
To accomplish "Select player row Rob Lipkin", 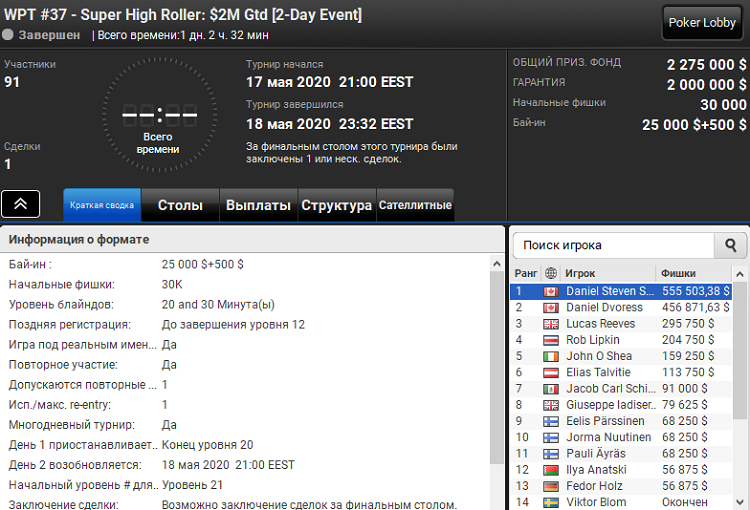I will coord(621,340).
